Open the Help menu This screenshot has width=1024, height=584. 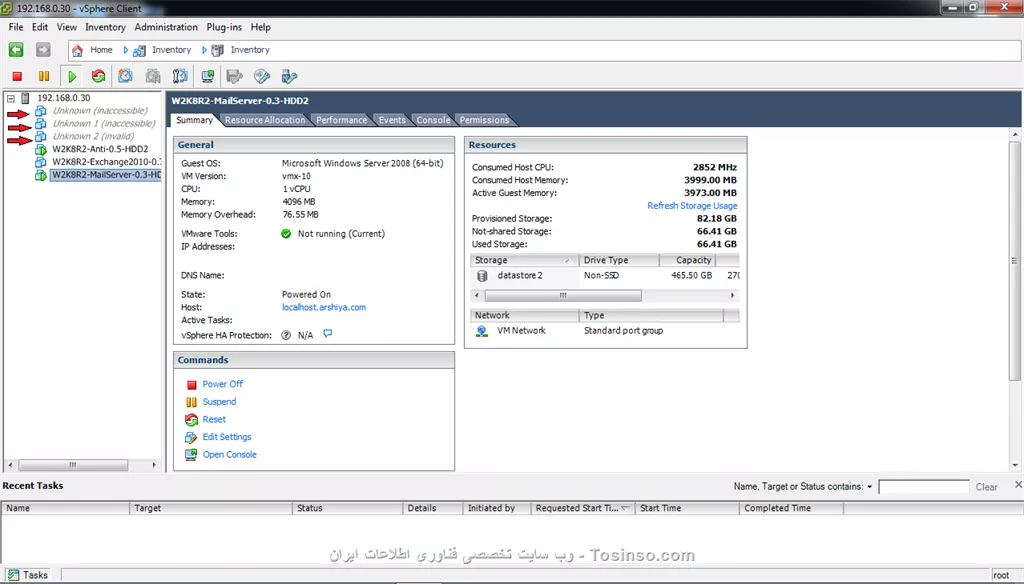261,27
